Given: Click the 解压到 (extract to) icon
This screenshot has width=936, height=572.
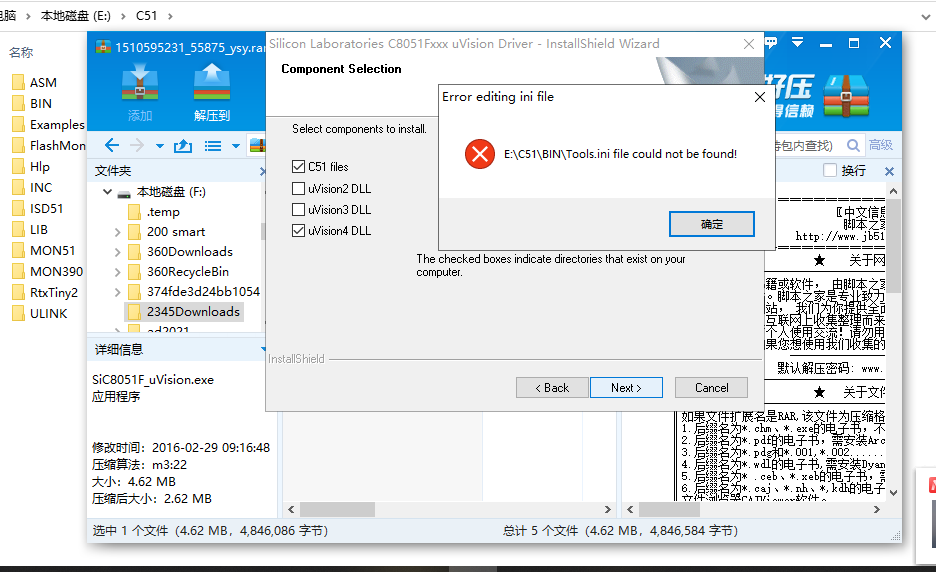Looking at the screenshot, I should pyautogui.click(x=212, y=93).
